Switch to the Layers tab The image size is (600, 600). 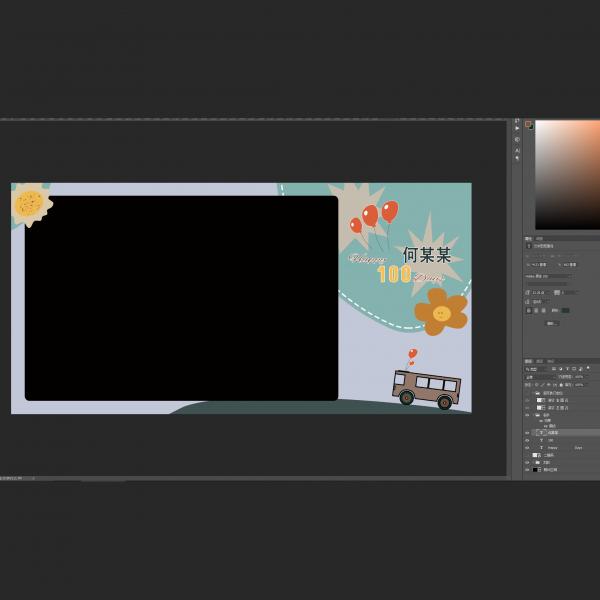[529, 361]
